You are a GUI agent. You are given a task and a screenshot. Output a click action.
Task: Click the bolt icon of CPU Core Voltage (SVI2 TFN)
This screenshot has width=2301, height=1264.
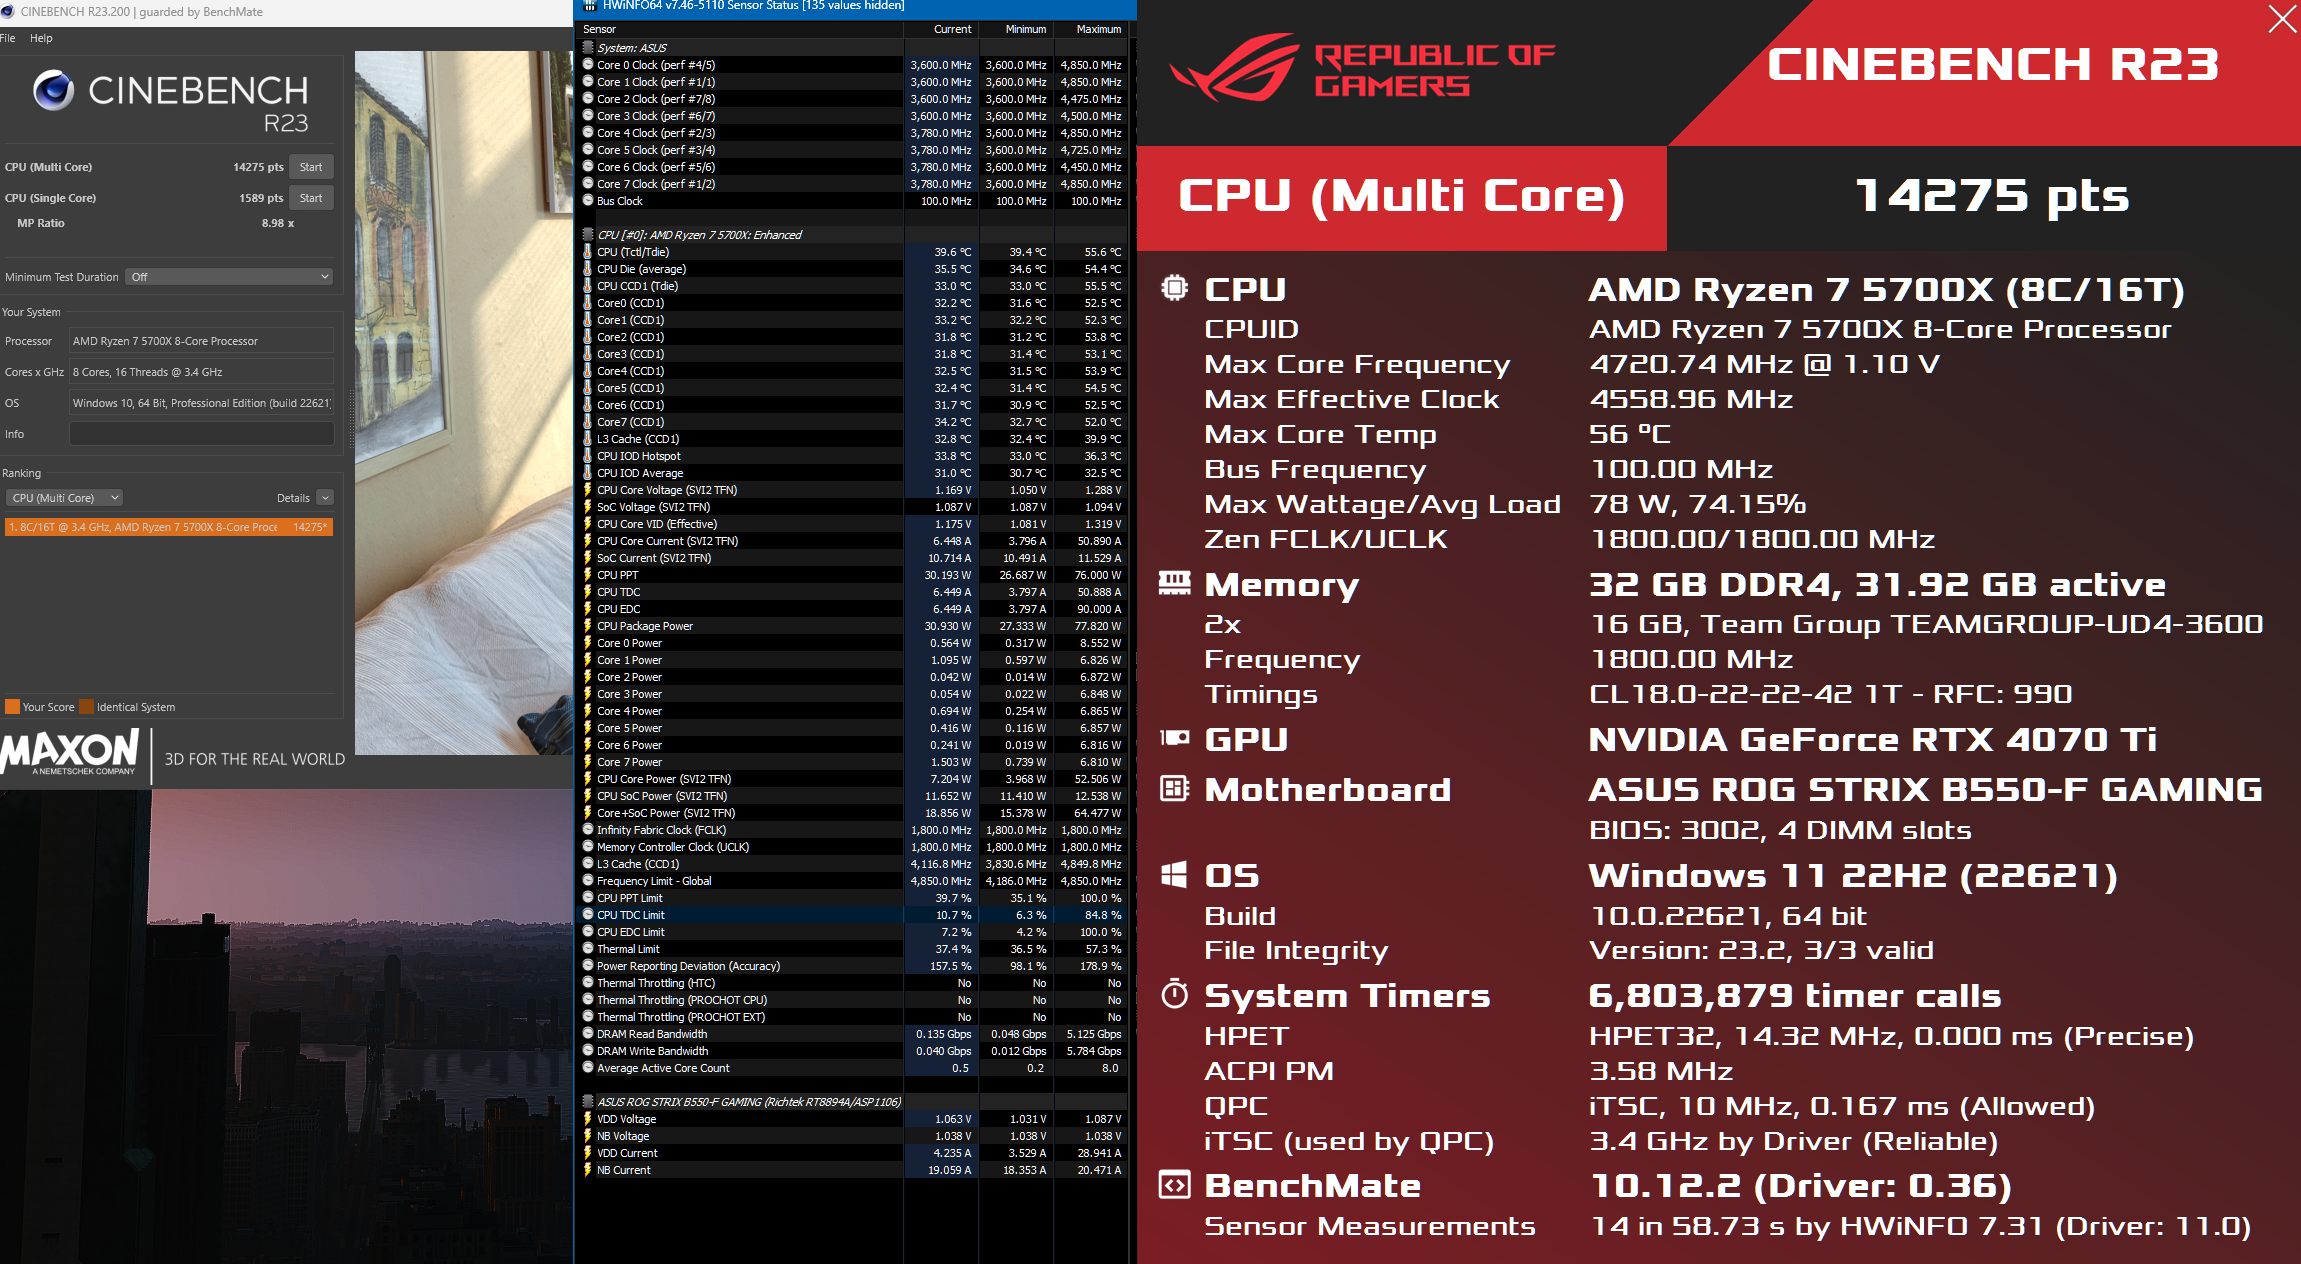point(588,490)
